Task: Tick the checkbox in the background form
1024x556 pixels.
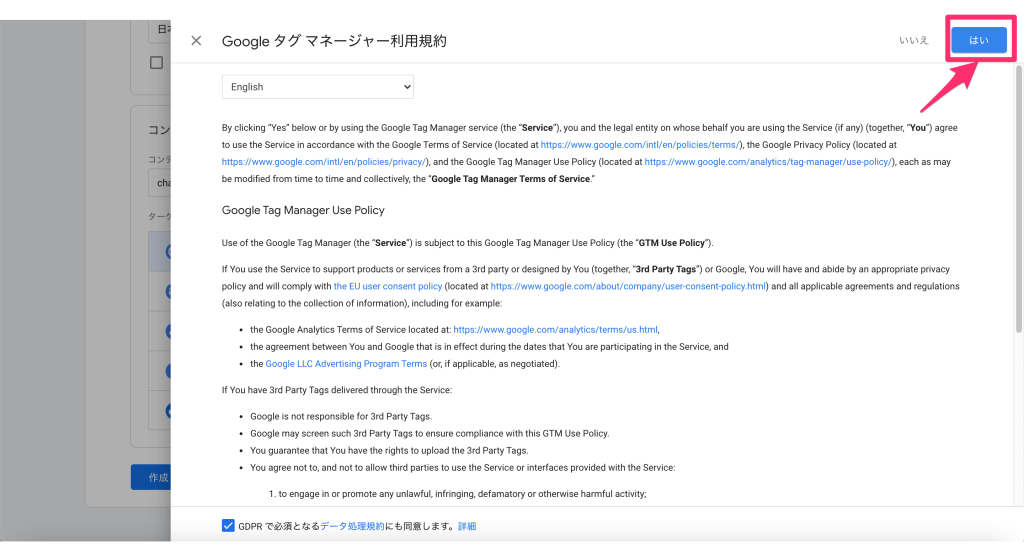Action: click(x=157, y=63)
